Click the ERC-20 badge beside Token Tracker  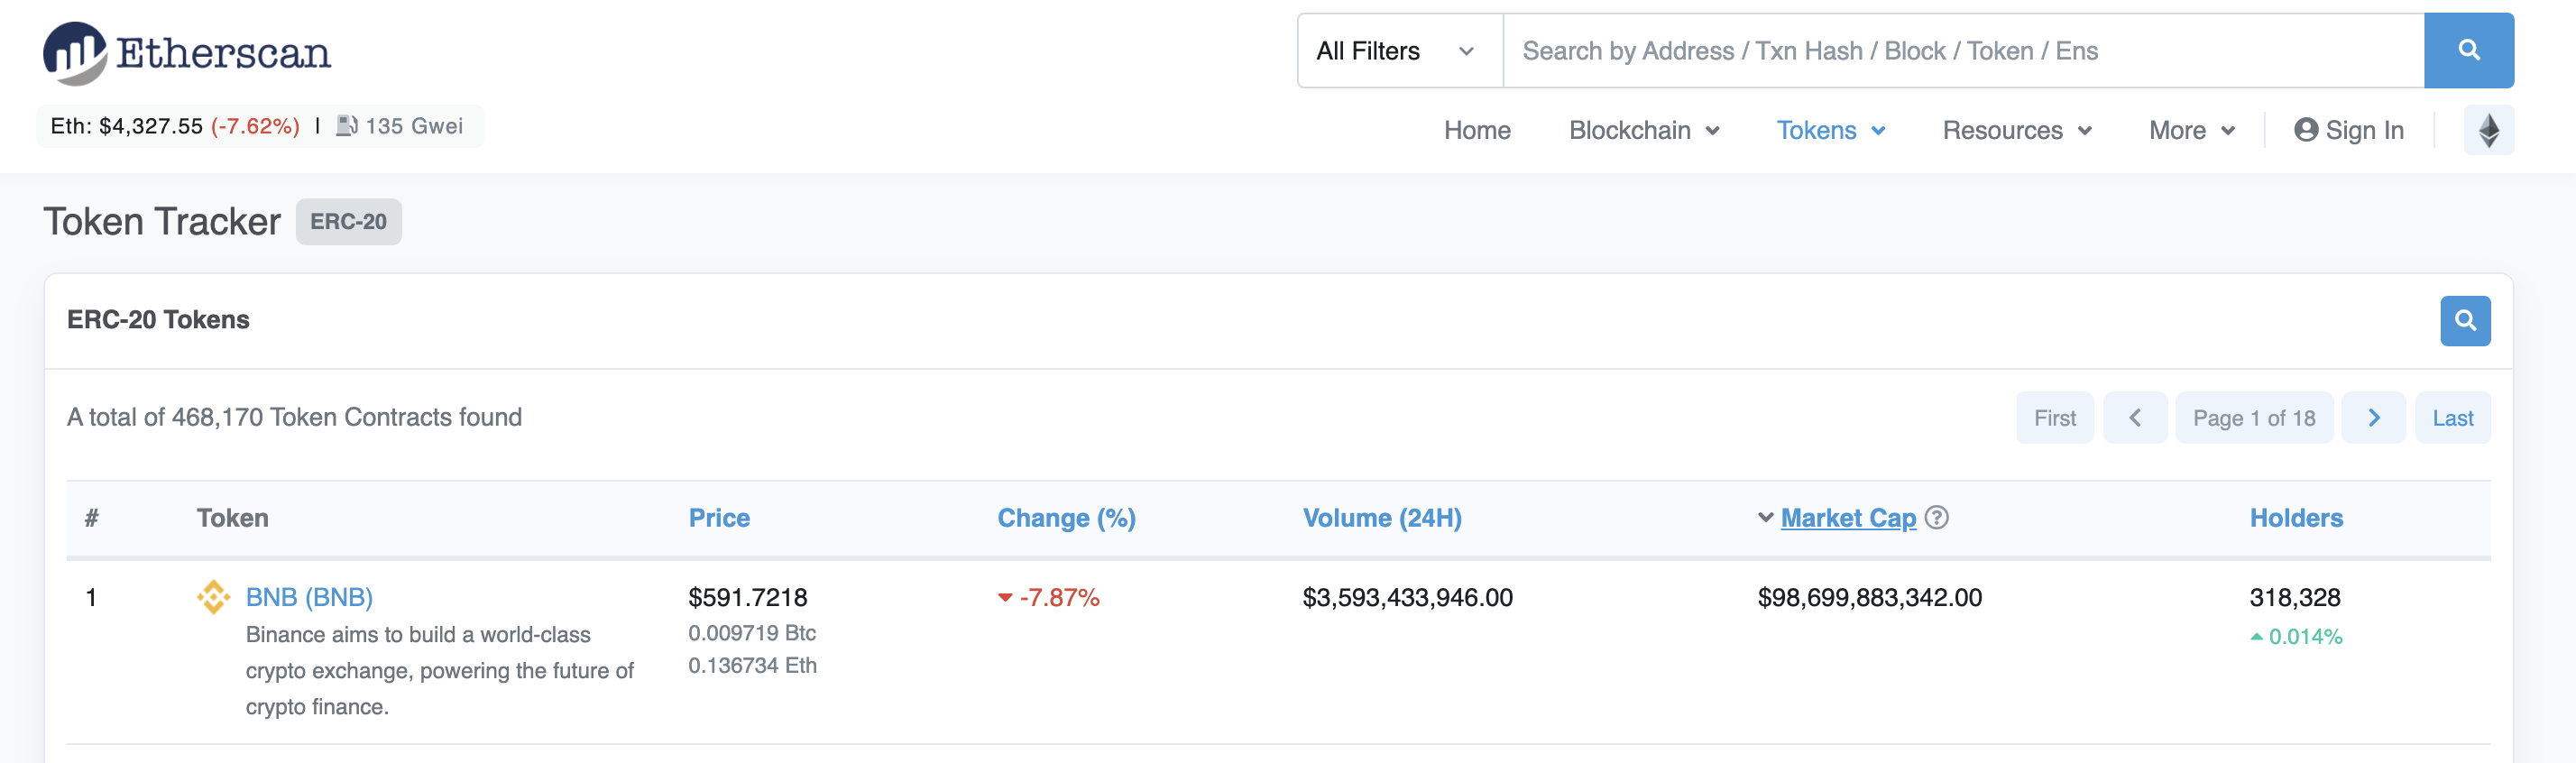348,222
